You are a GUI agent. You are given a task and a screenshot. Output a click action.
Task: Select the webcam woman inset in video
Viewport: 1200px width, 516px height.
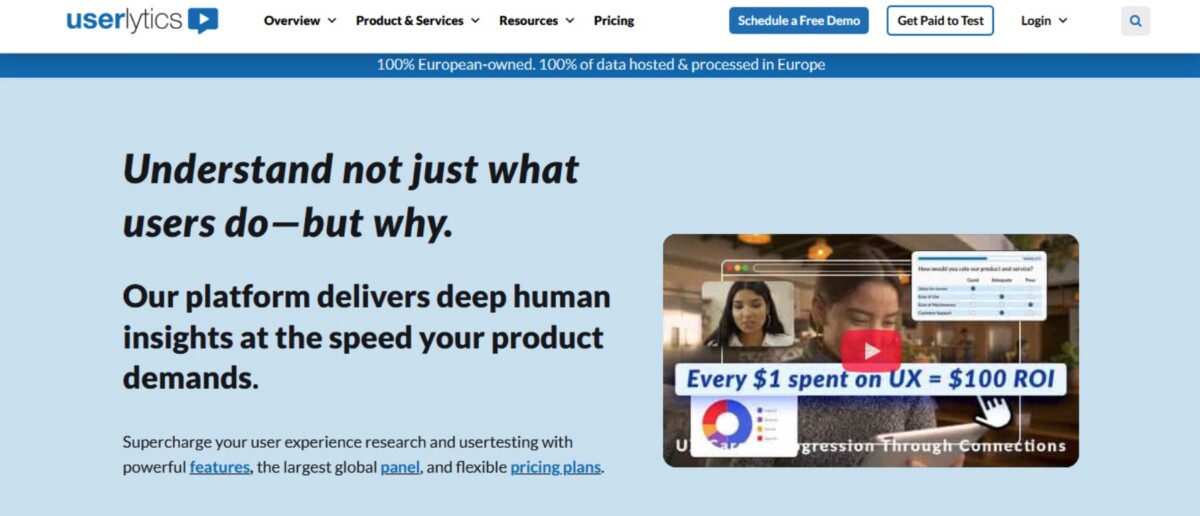pos(748,313)
